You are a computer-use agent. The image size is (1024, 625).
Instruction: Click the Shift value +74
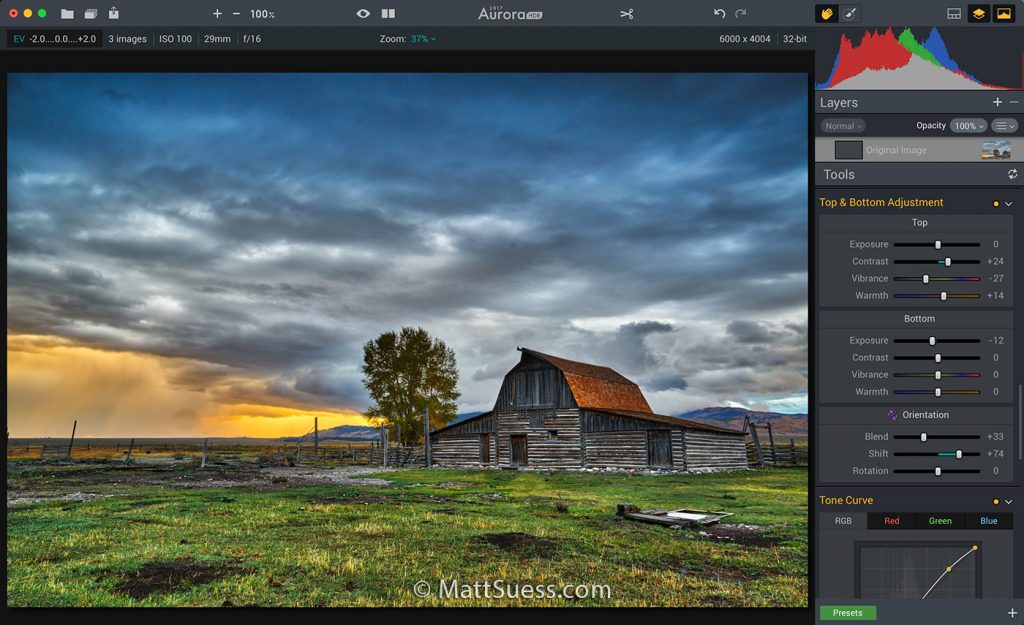click(x=995, y=453)
